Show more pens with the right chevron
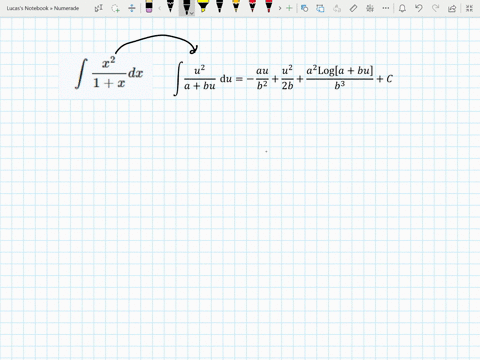This screenshot has height=360, width=480. click(280, 8)
